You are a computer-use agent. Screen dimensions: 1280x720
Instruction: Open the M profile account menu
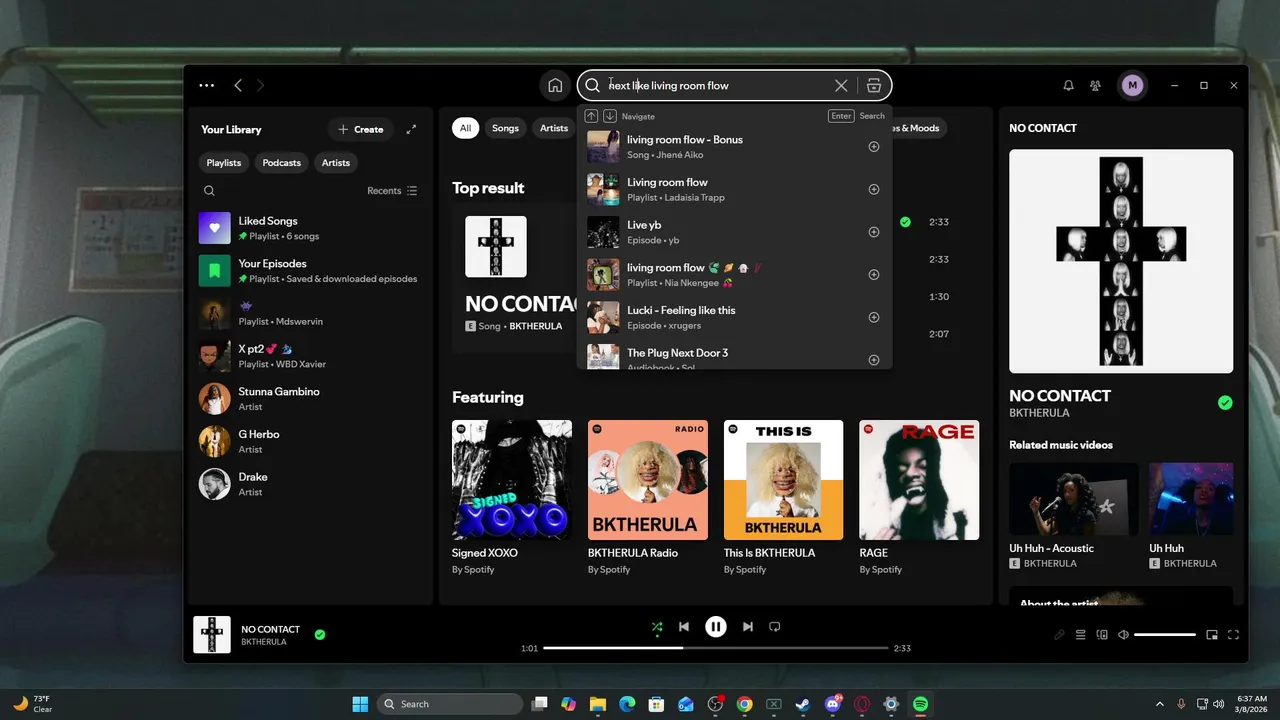pos(1132,86)
